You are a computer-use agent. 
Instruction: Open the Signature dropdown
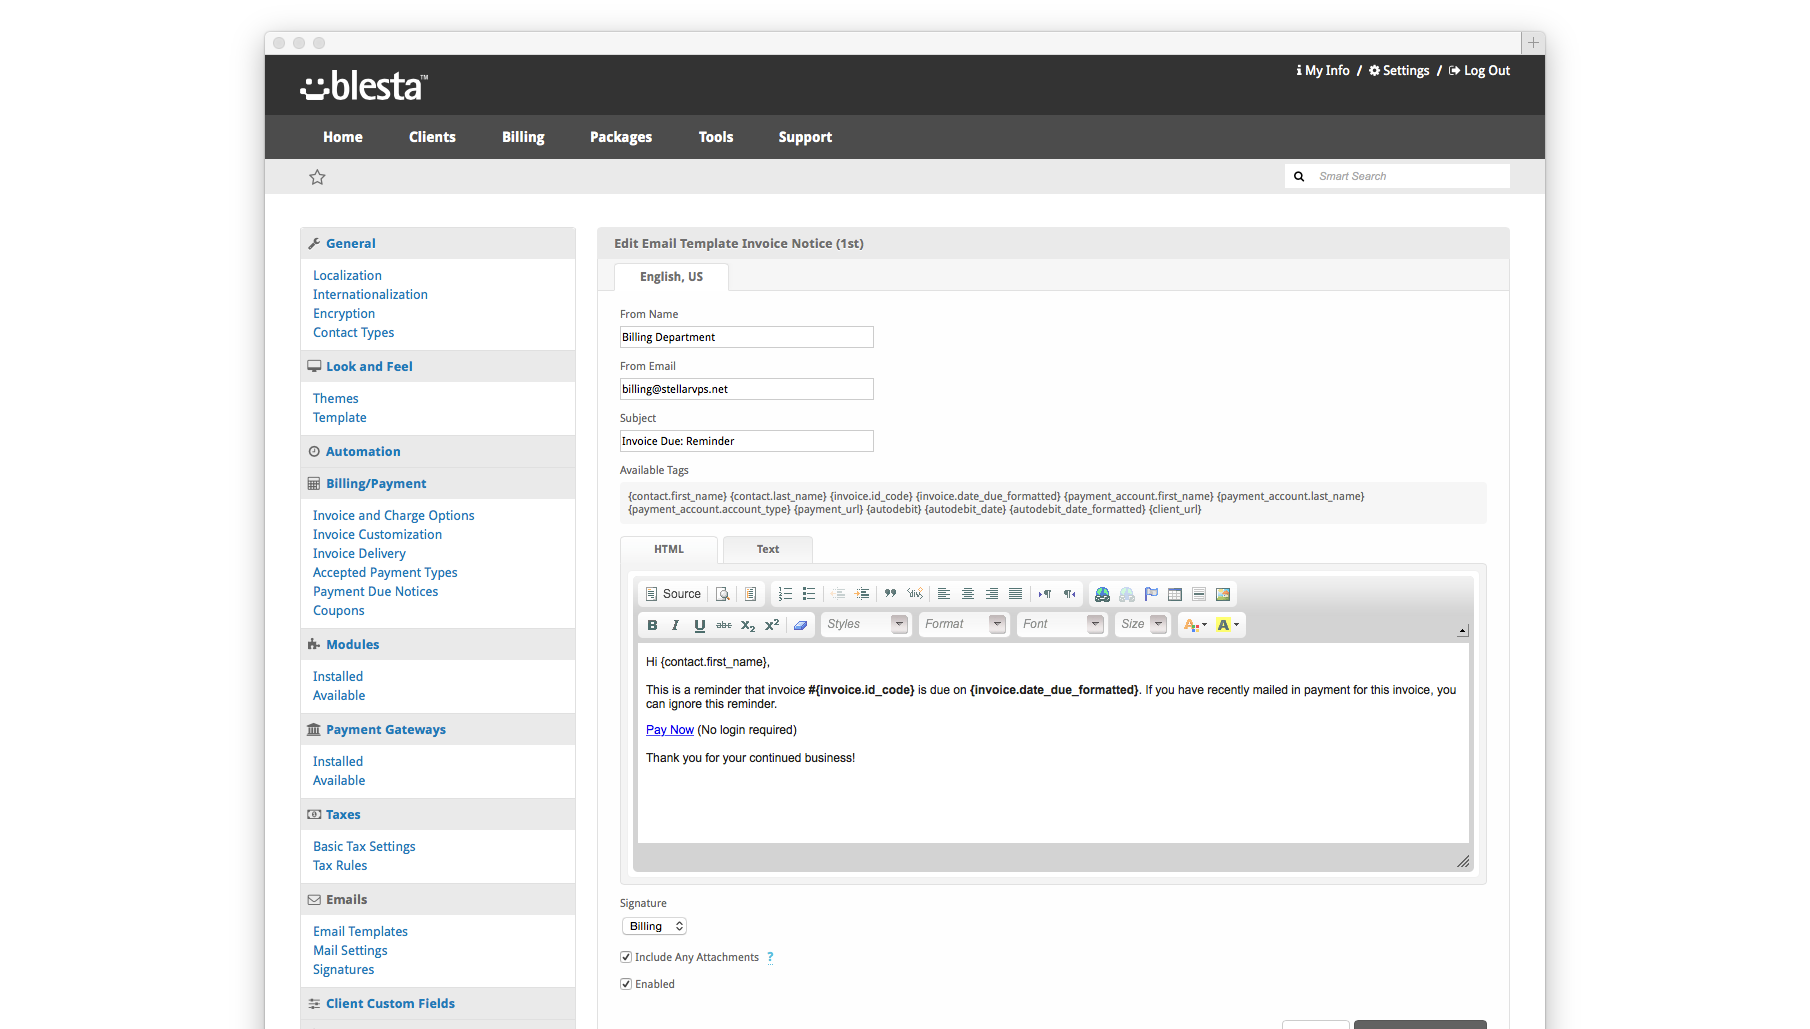(655, 926)
